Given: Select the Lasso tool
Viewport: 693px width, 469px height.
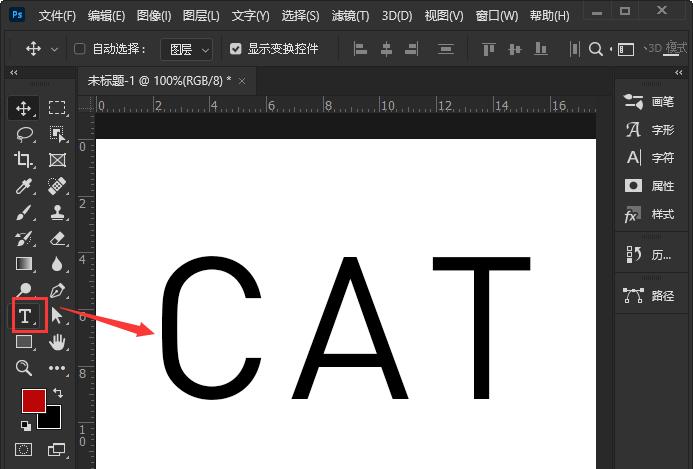Looking at the screenshot, I should click(25, 134).
